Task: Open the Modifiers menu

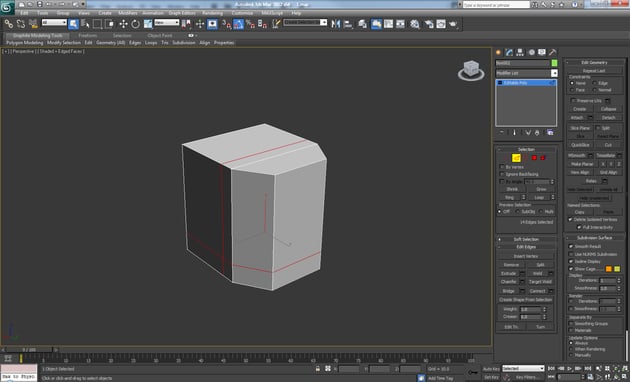Action: pos(128,13)
